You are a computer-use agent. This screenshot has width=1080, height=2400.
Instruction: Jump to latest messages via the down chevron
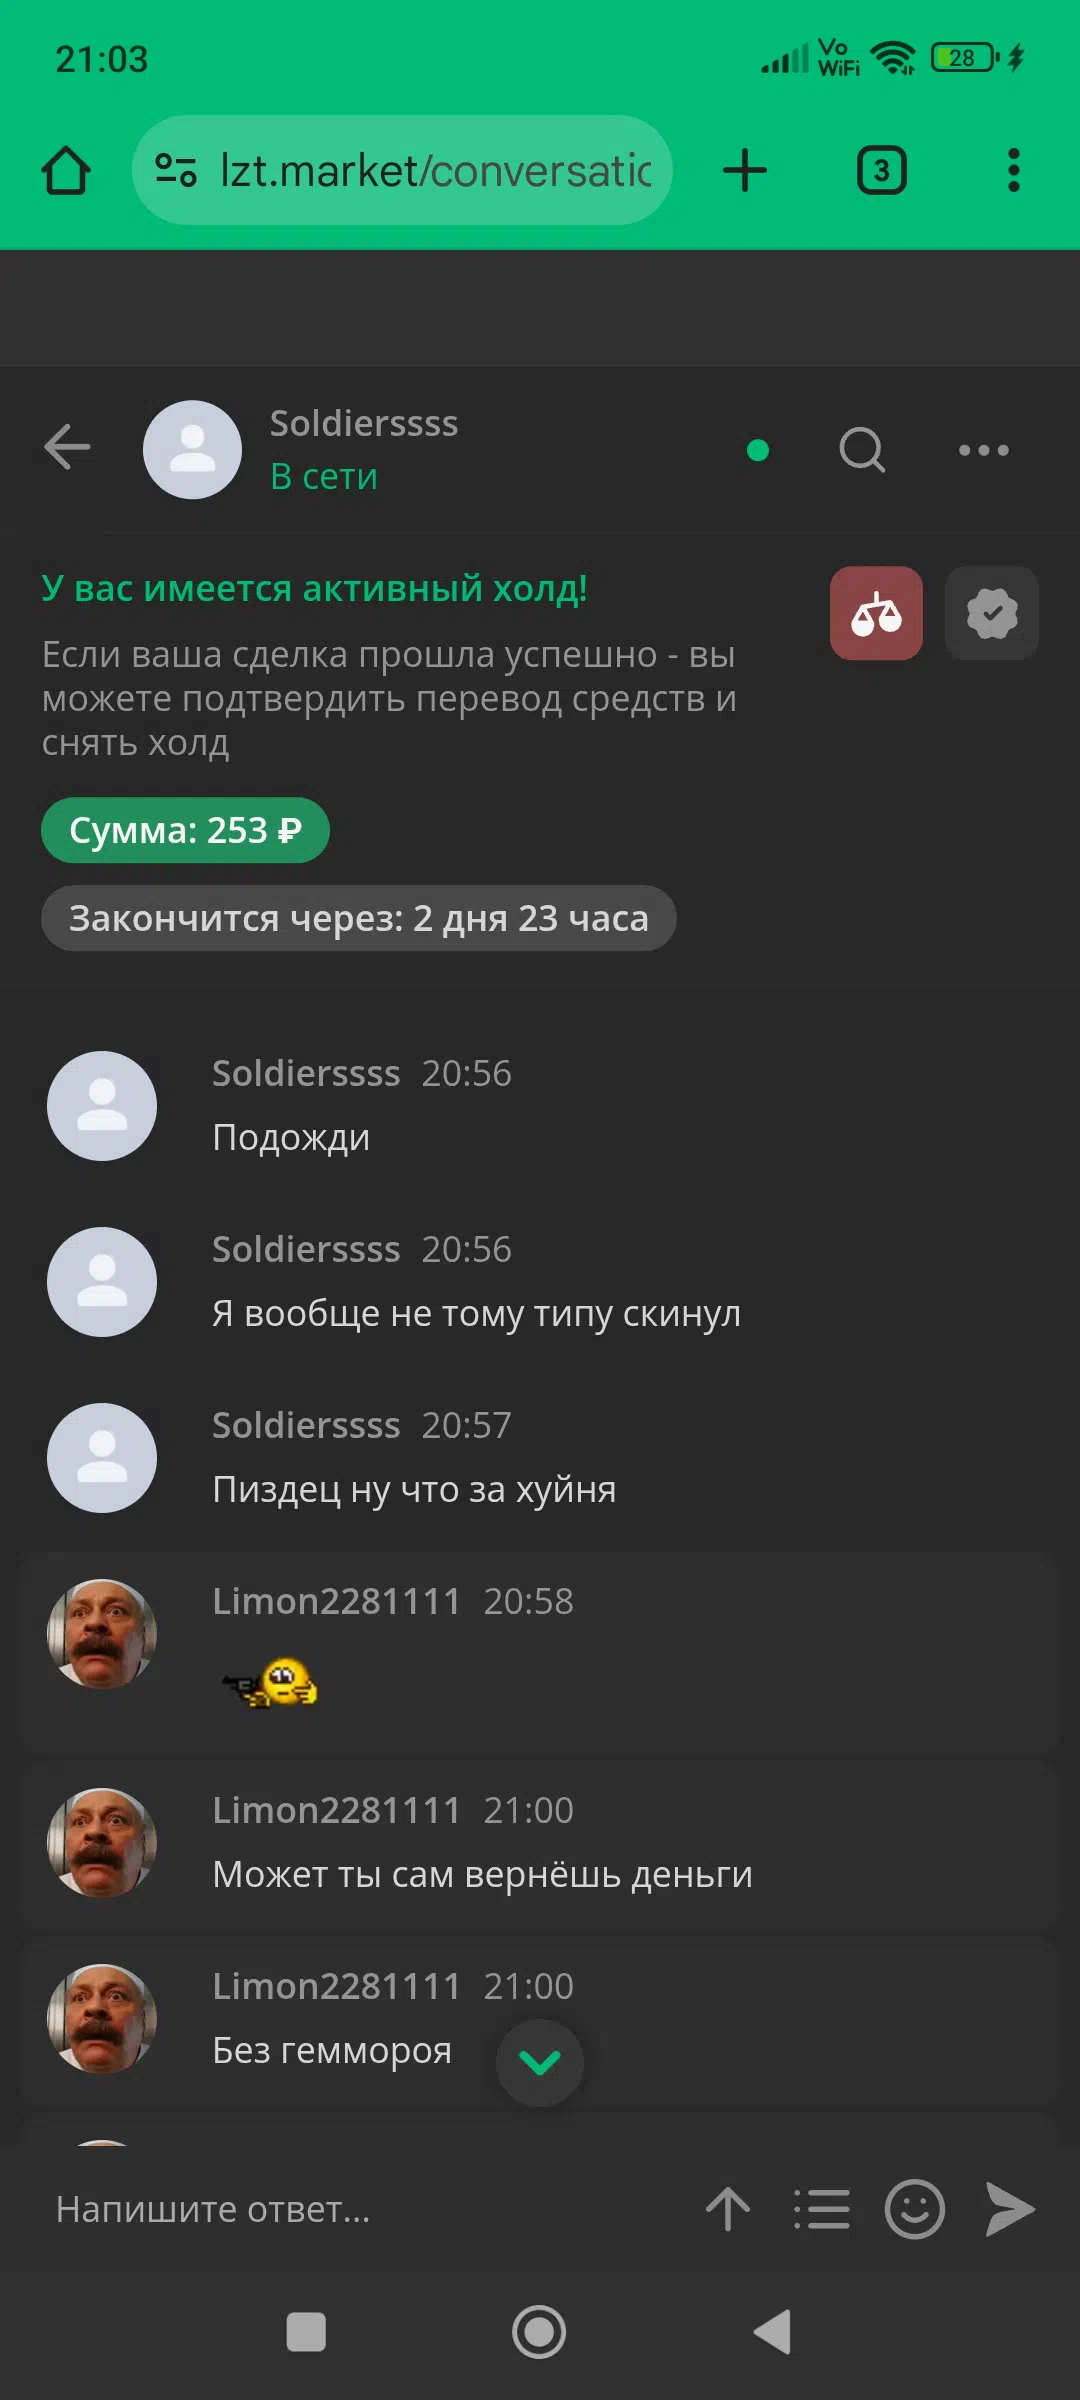tap(540, 2062)
